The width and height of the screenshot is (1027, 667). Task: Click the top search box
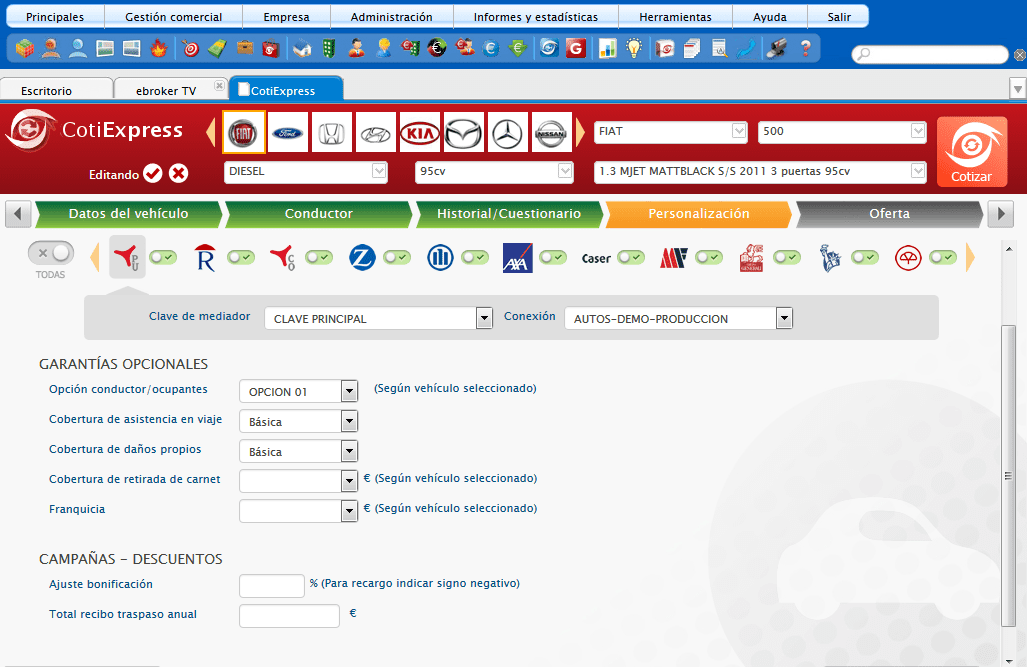click(930, 54)
